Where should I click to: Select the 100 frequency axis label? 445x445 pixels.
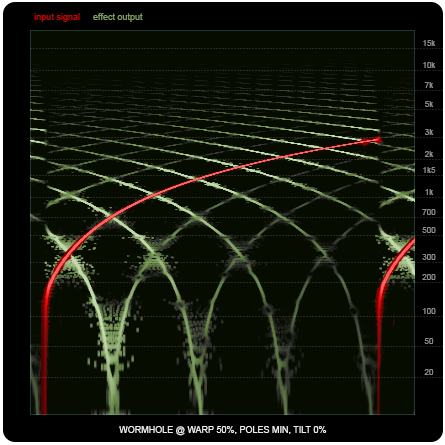[429, 311]
